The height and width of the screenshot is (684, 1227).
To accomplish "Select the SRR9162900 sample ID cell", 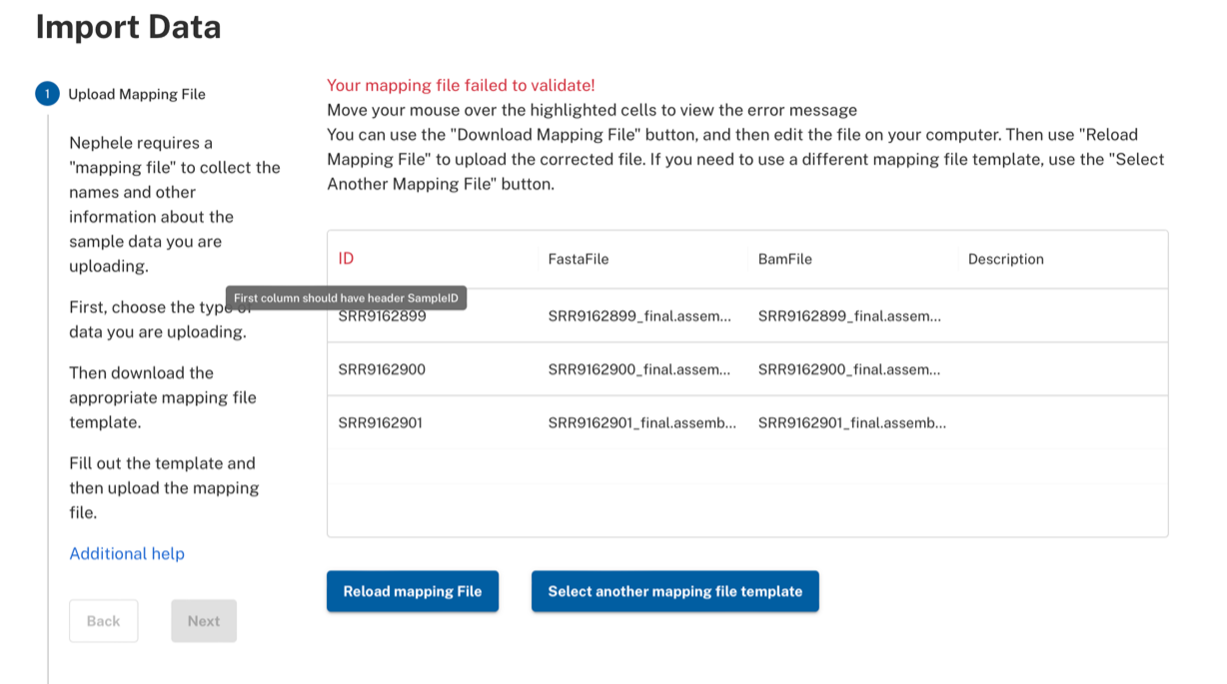I will pyautogui.click(x=382, y=370).
